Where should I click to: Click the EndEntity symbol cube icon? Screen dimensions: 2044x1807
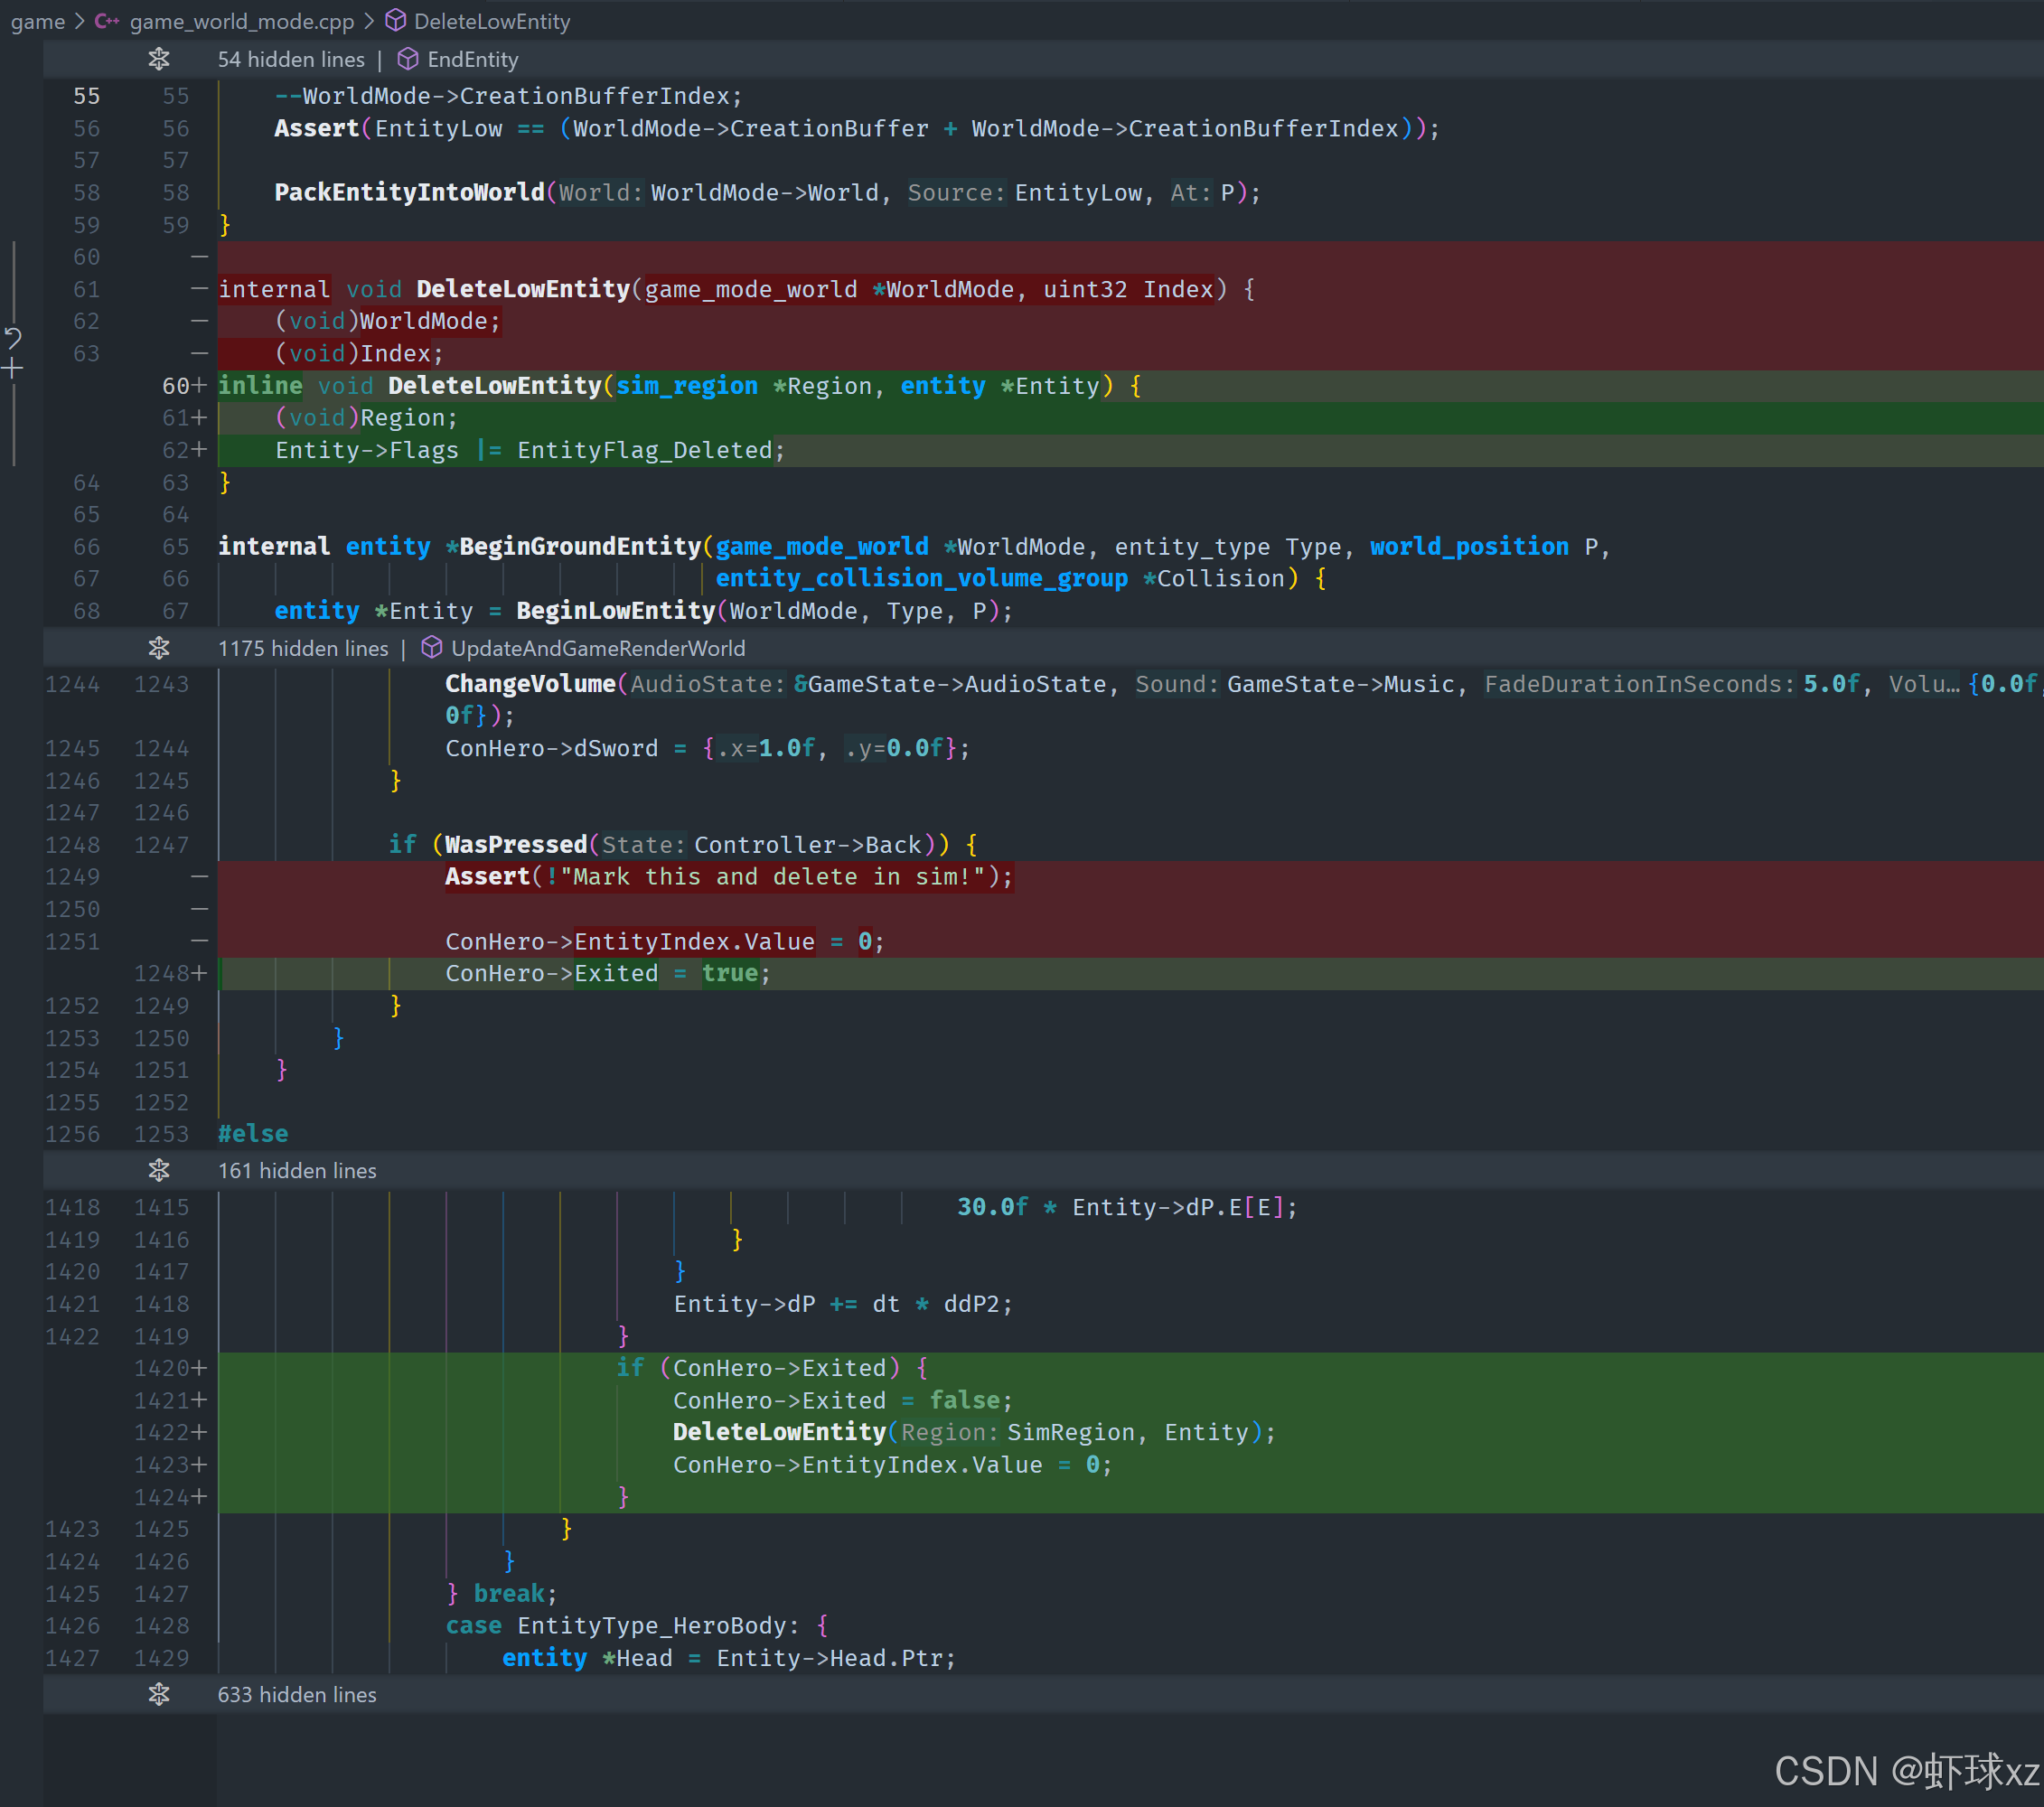(408, 60)
